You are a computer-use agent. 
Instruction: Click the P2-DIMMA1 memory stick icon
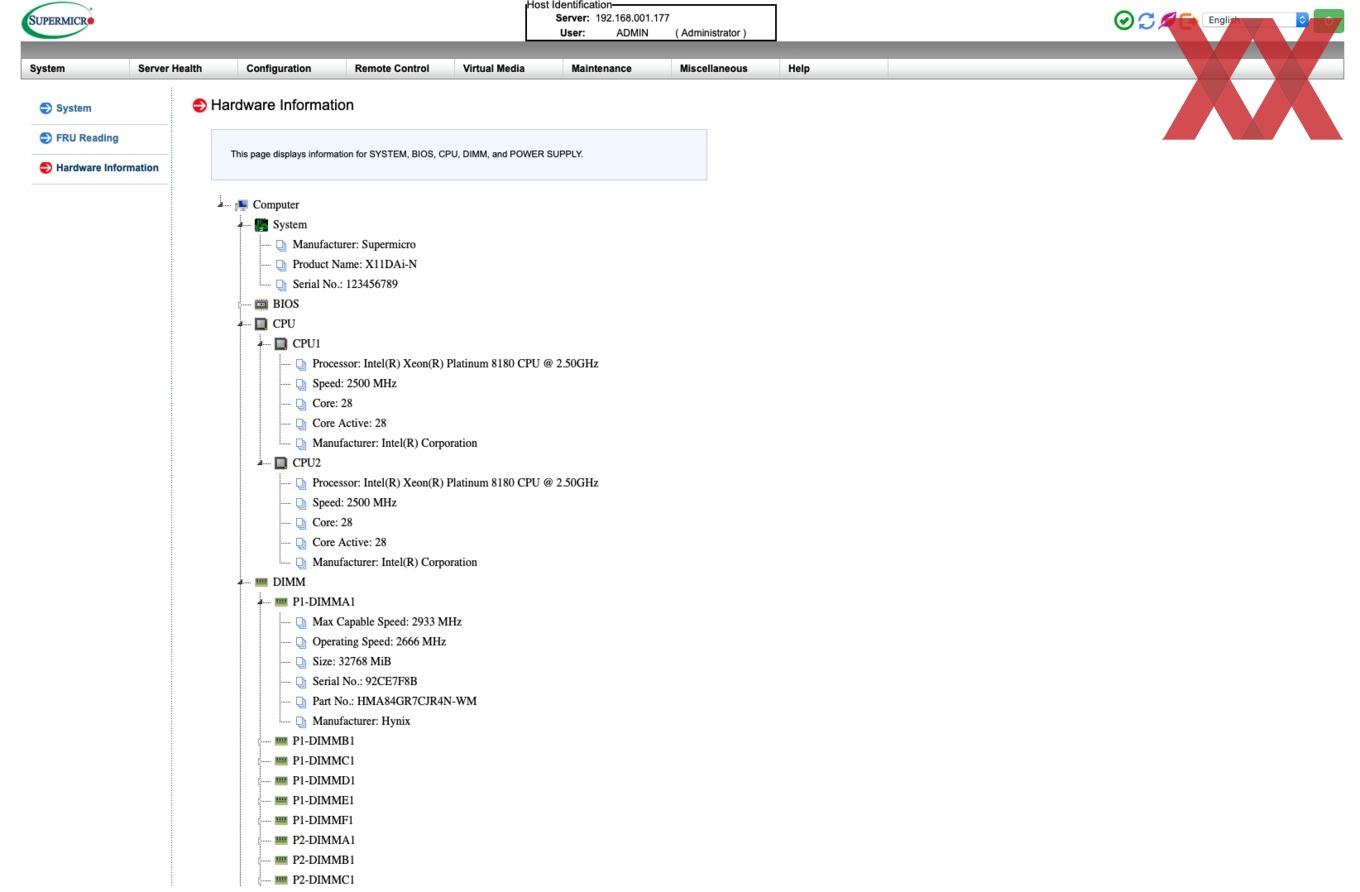[x=281, y=840]
